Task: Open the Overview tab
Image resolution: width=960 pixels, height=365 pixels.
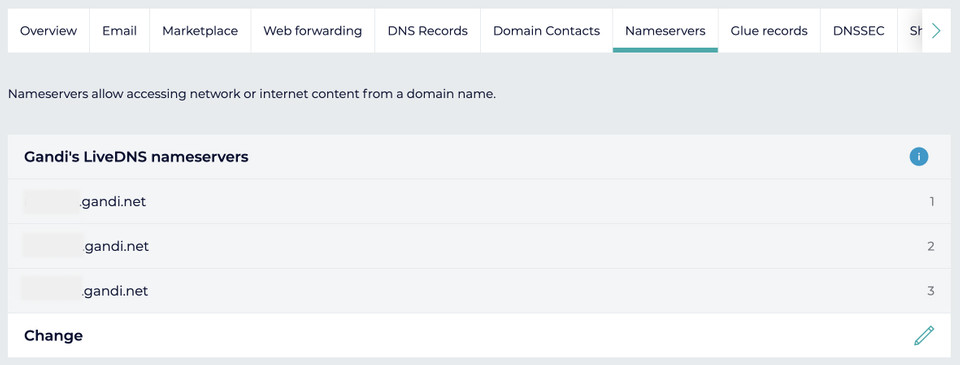Action: click(48, 31)
